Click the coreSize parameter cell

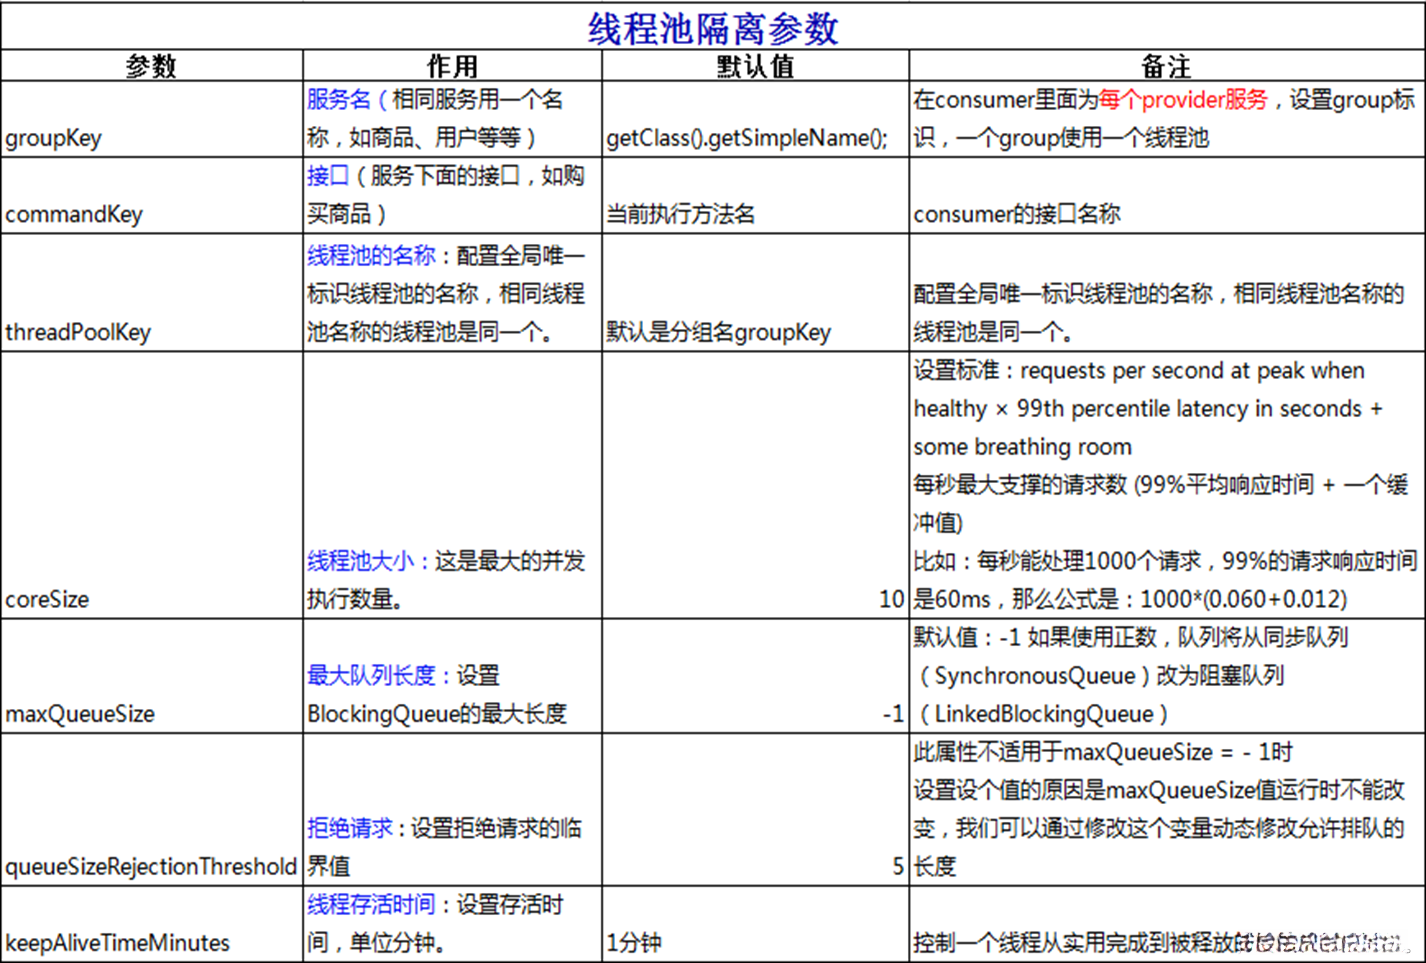click(46, 598)
